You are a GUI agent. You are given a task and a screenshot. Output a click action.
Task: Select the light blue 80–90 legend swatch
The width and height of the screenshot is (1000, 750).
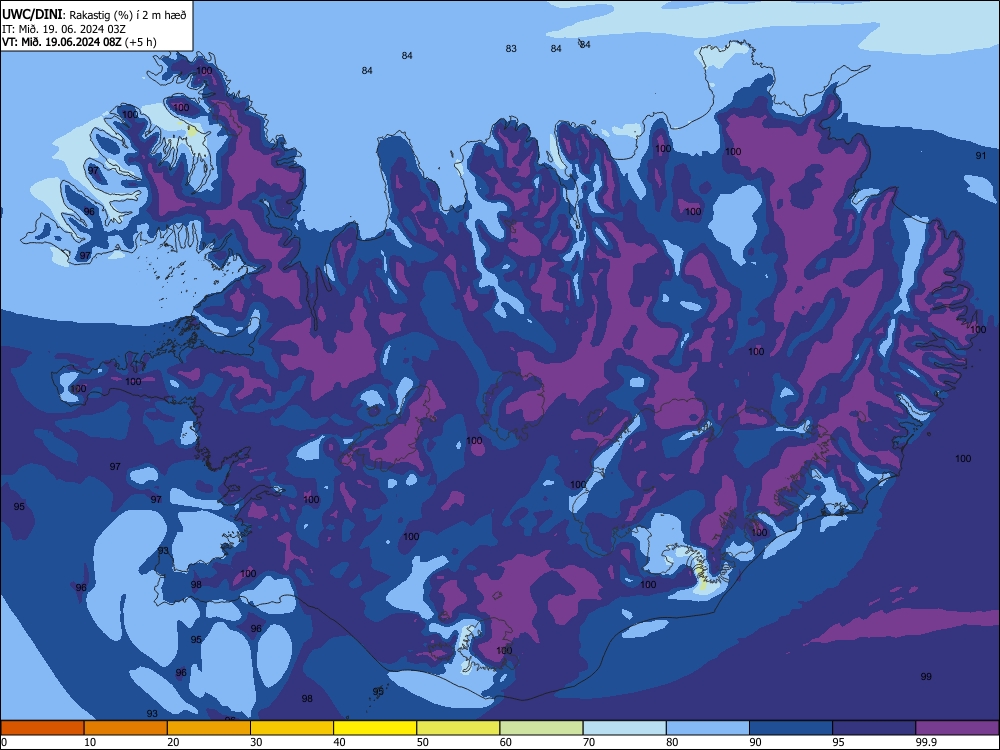click(x=708, y=728)
